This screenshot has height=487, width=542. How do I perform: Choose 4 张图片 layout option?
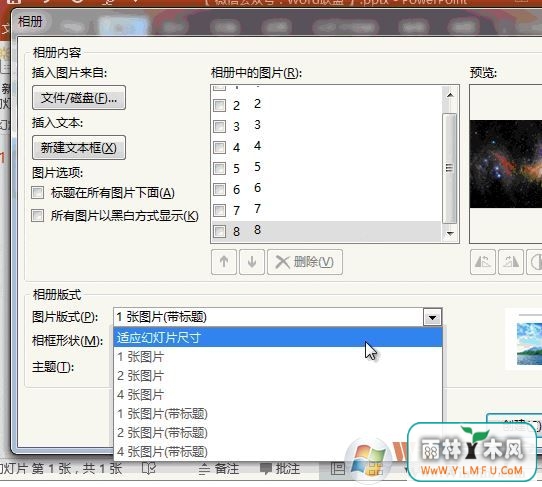click(x=278, y=395)
